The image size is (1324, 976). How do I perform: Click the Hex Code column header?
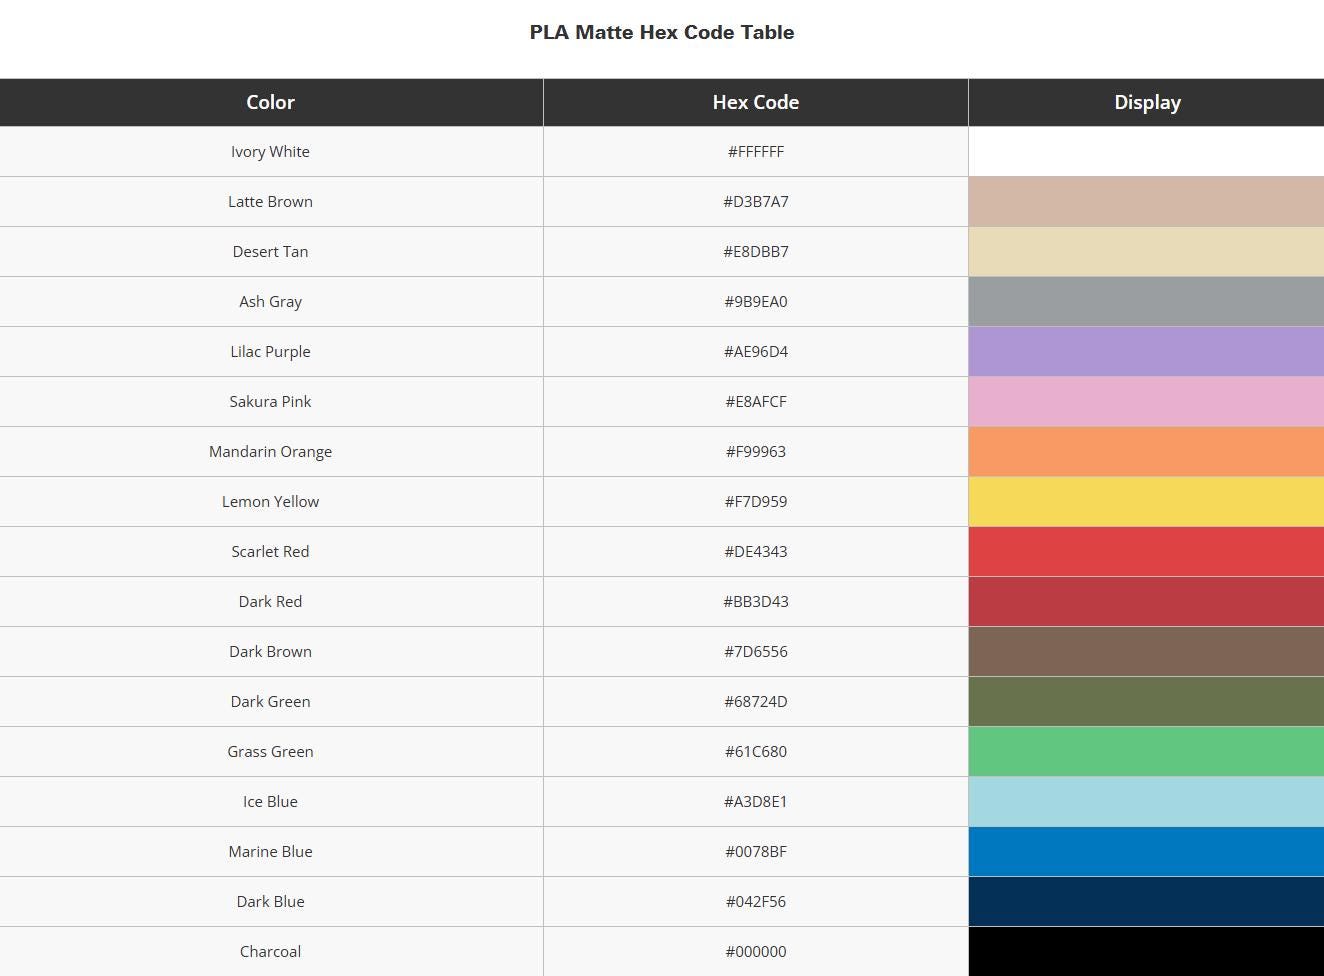[x=755, y=102]
